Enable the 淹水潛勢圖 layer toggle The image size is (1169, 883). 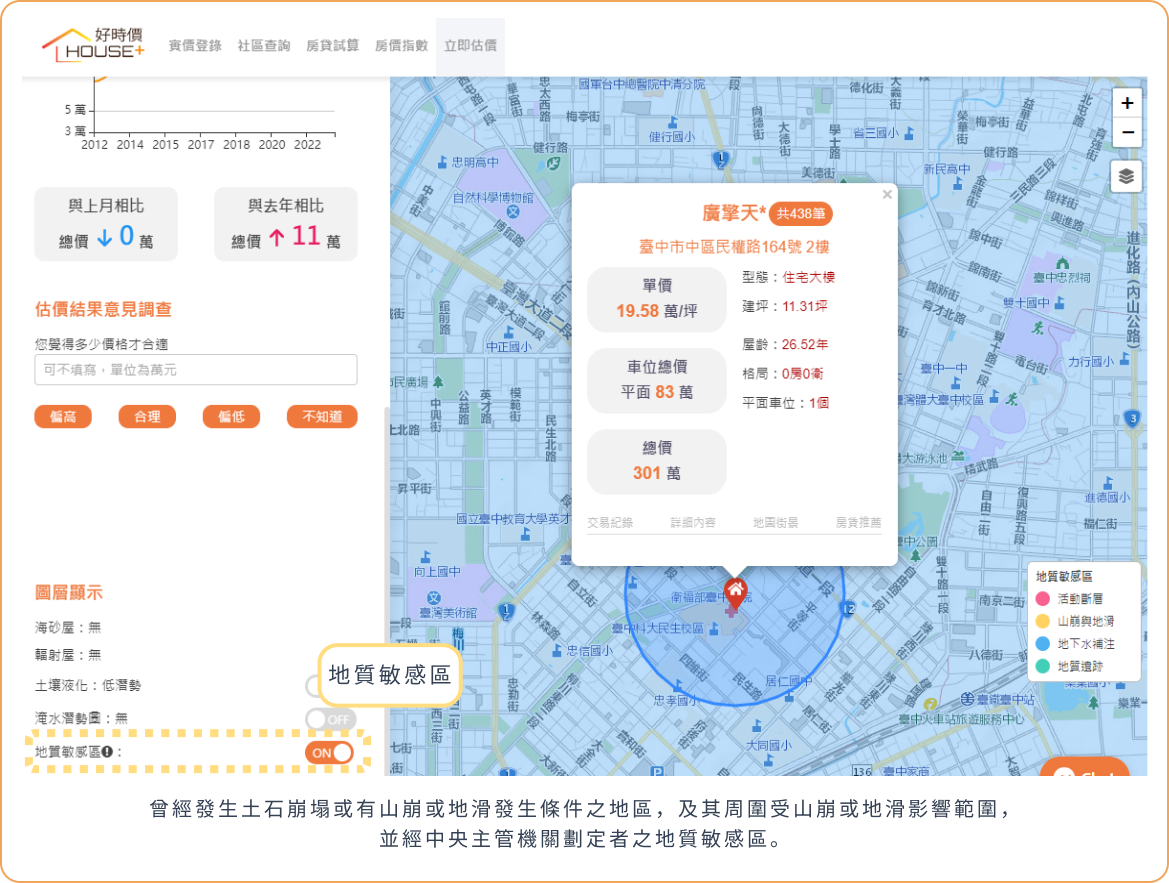click(331, 719)
